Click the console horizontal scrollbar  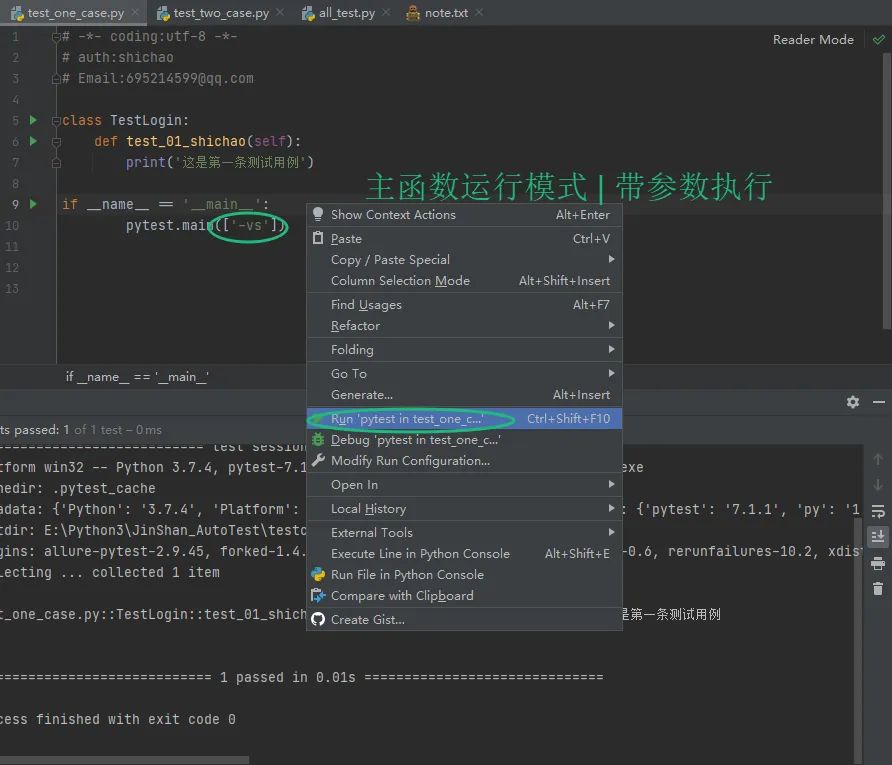coord(124,760)
